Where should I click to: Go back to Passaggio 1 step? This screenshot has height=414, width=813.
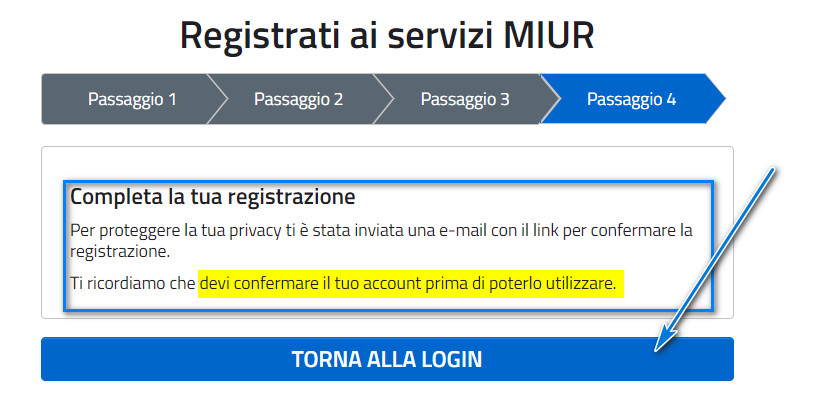click(x=132, y=99)
